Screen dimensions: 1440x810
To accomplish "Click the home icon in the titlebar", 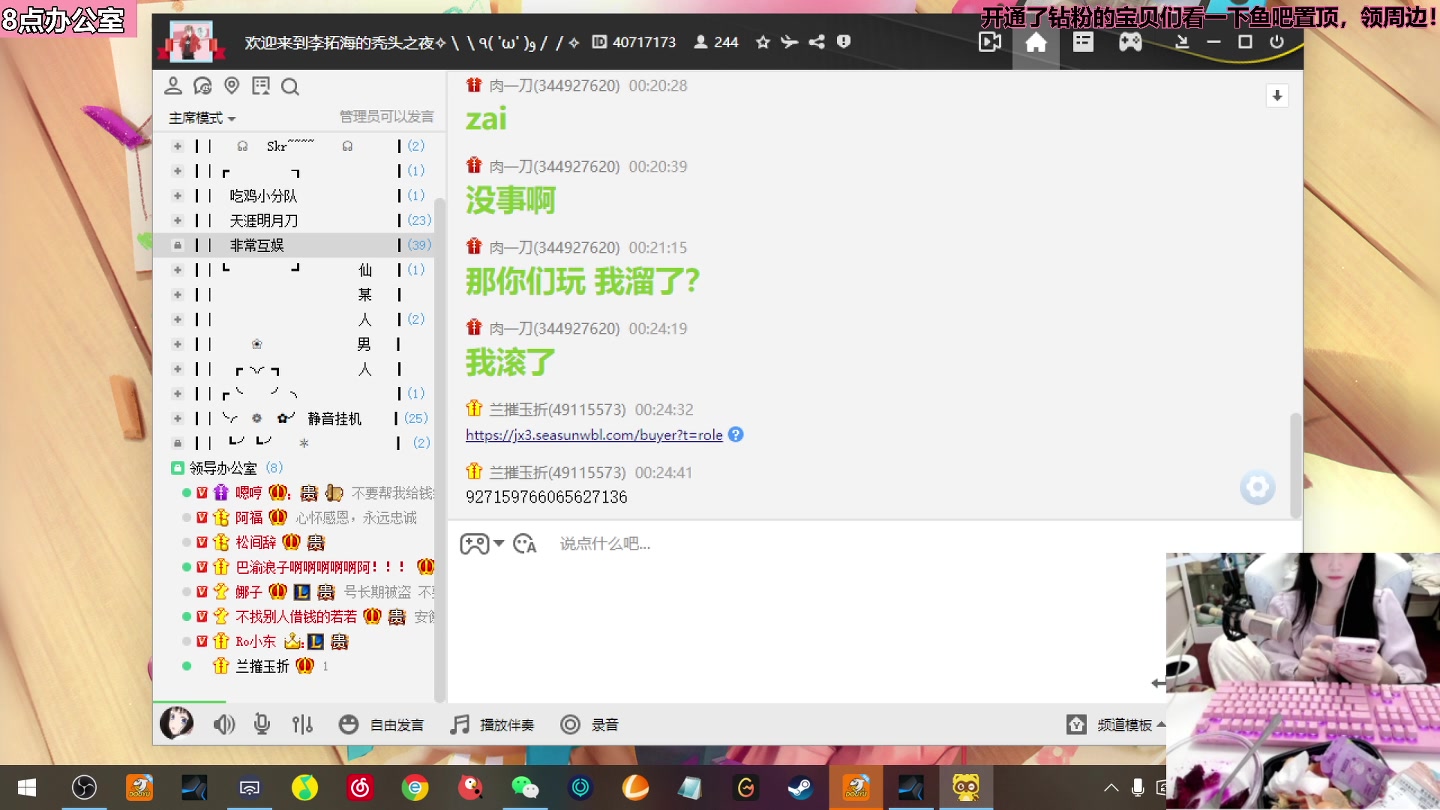I will [1036, 42].
